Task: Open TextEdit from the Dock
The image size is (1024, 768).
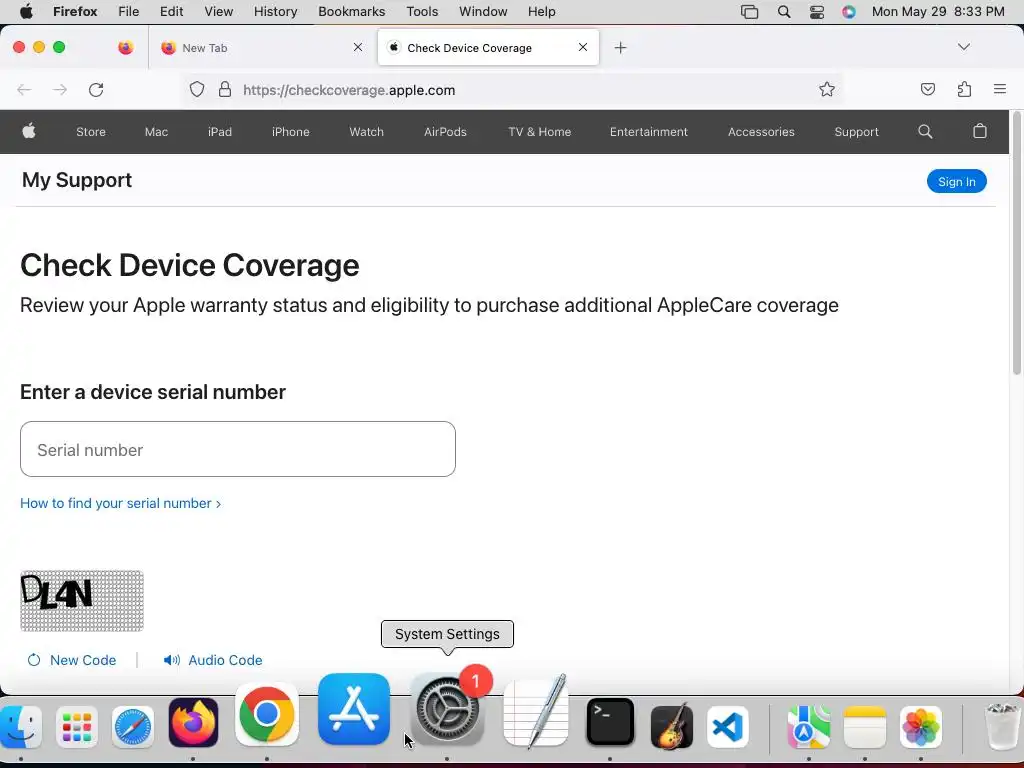Action: (536, 713)
